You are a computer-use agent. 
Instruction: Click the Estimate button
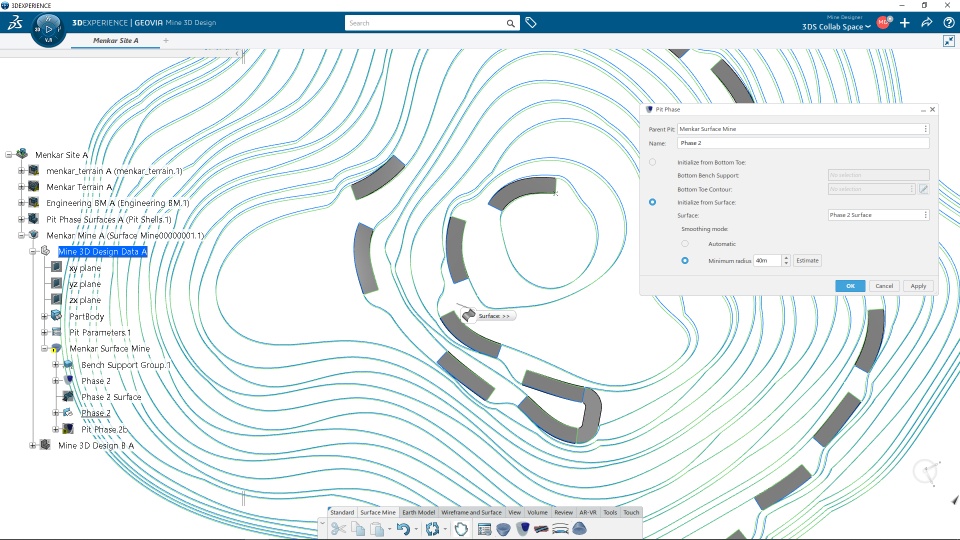(x=807, y=260)
